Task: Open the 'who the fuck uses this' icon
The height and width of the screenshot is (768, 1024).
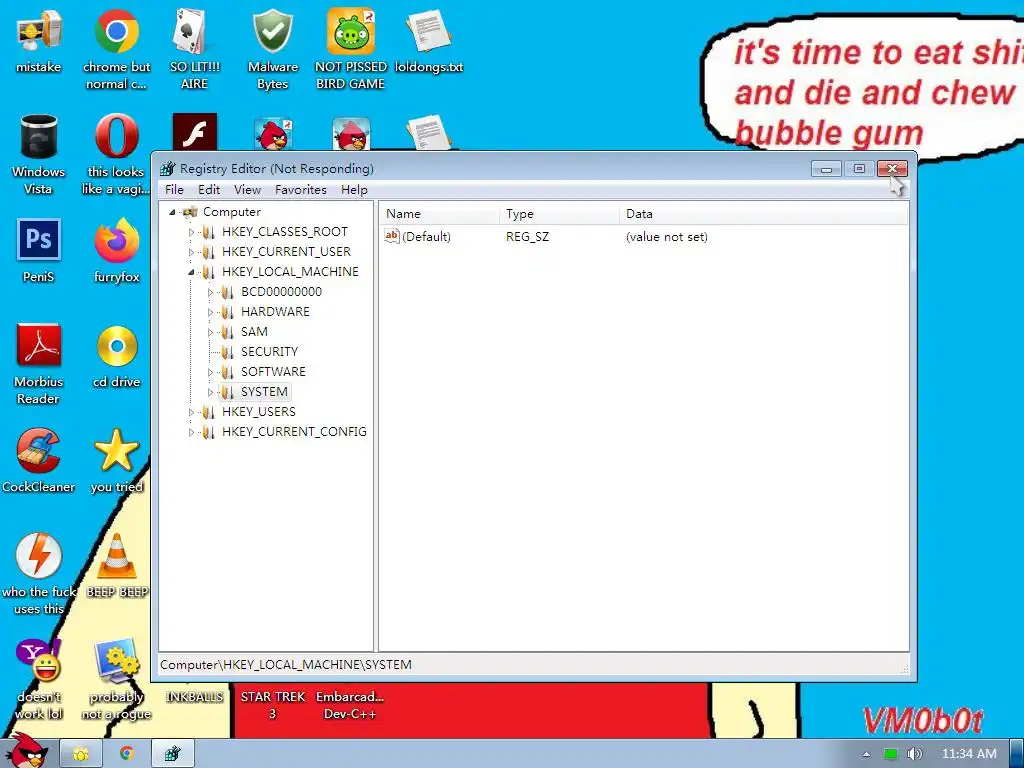Action: 39,575
